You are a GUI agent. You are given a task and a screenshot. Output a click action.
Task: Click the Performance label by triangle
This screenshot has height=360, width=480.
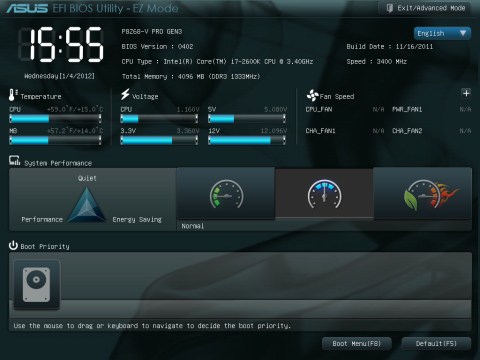[42, 219]
